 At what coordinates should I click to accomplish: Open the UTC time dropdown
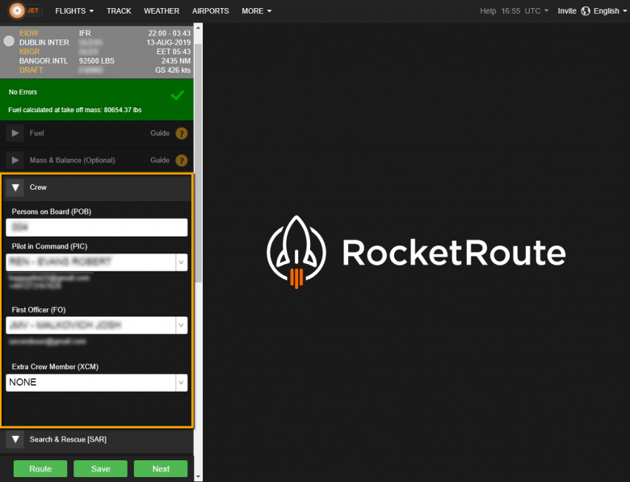point(525,11)
